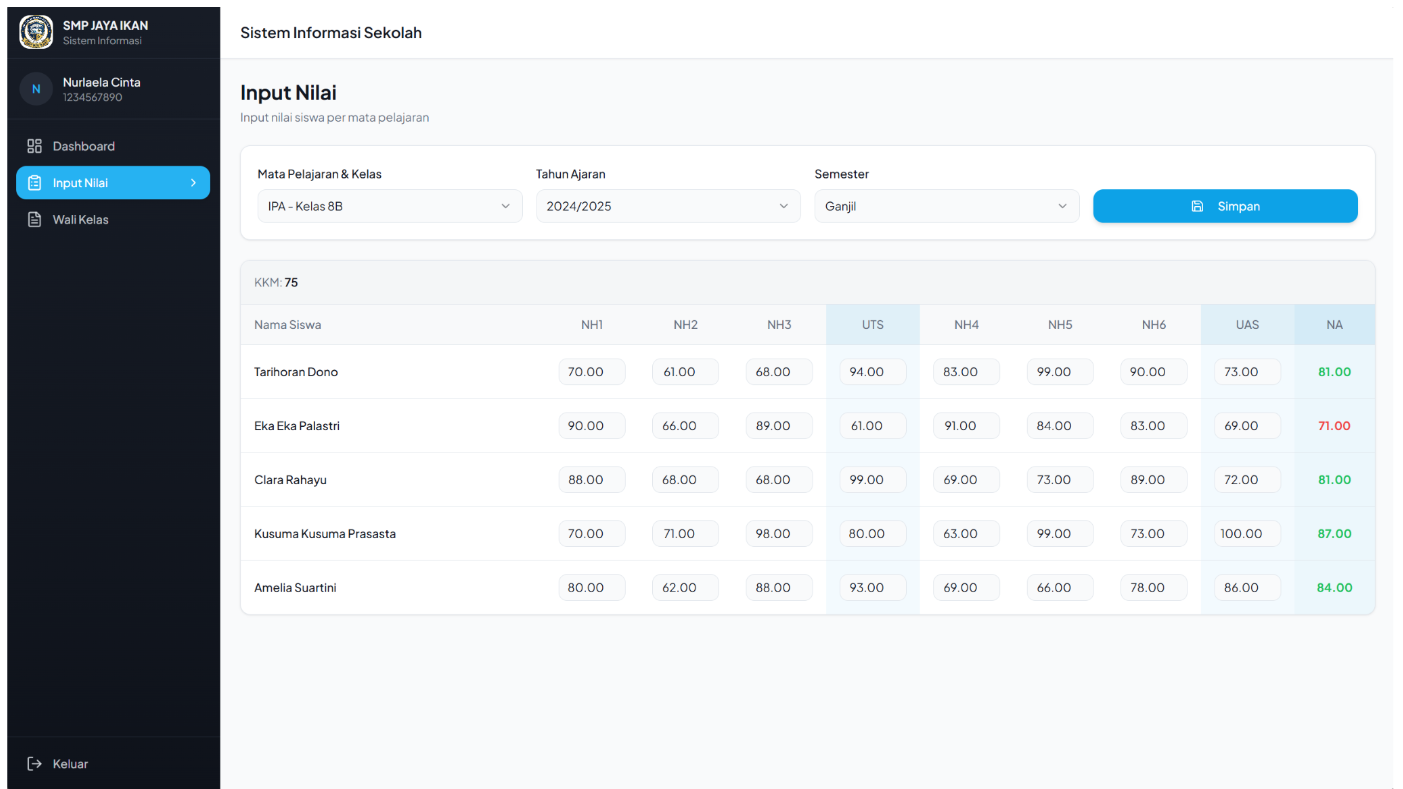Viewport: 1403px width, 789px height.
Task: Select Tarihoran Dono's NH1 score field
Action: pyautogui.click(x=592, y=372)
